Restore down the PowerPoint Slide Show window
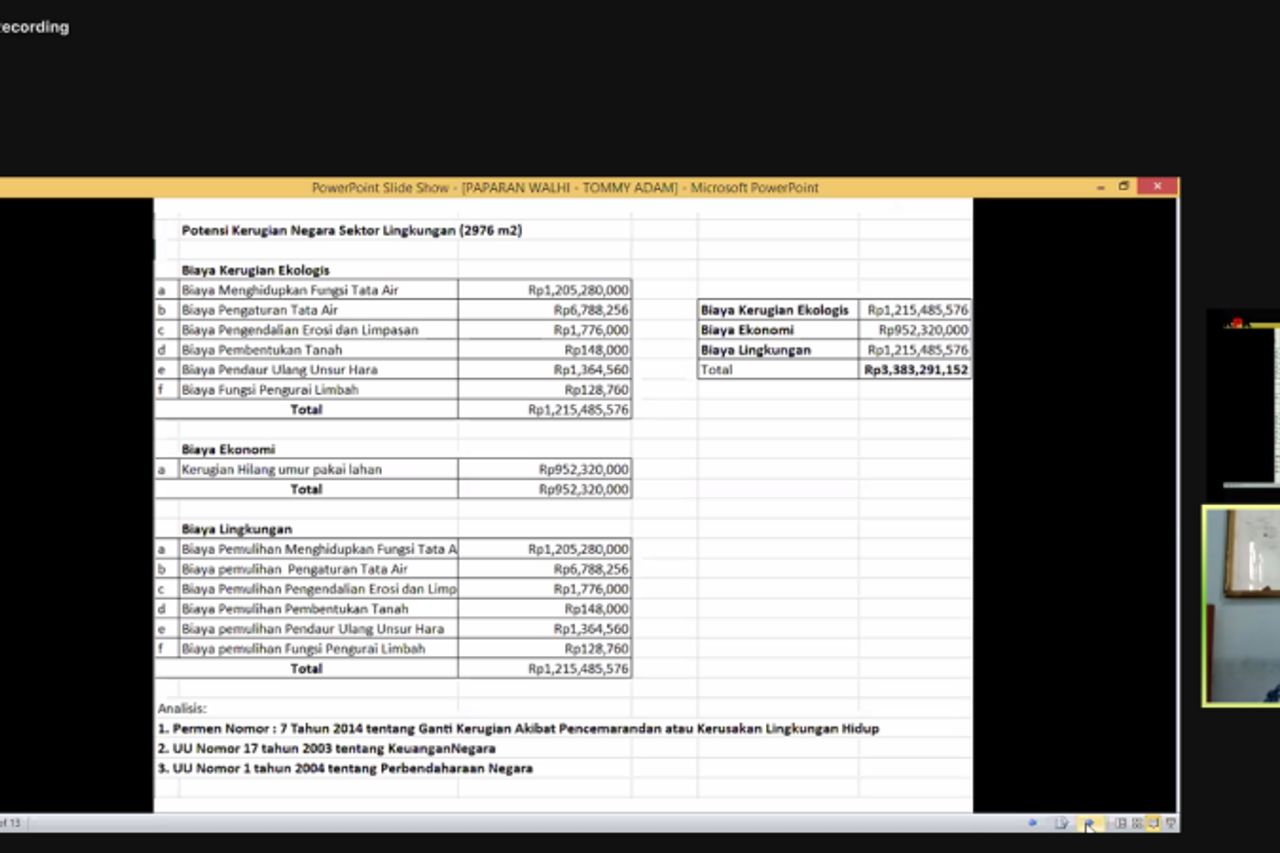 1124,187
